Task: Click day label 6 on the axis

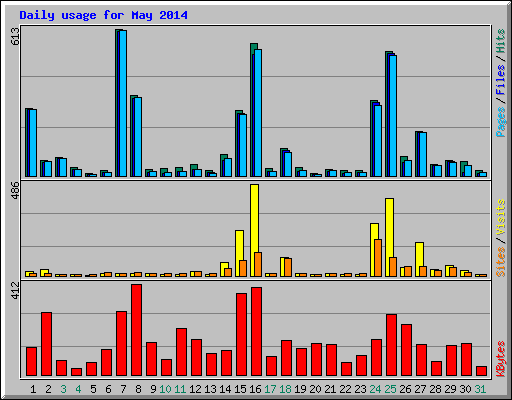Action: click(x=108, y=389)
